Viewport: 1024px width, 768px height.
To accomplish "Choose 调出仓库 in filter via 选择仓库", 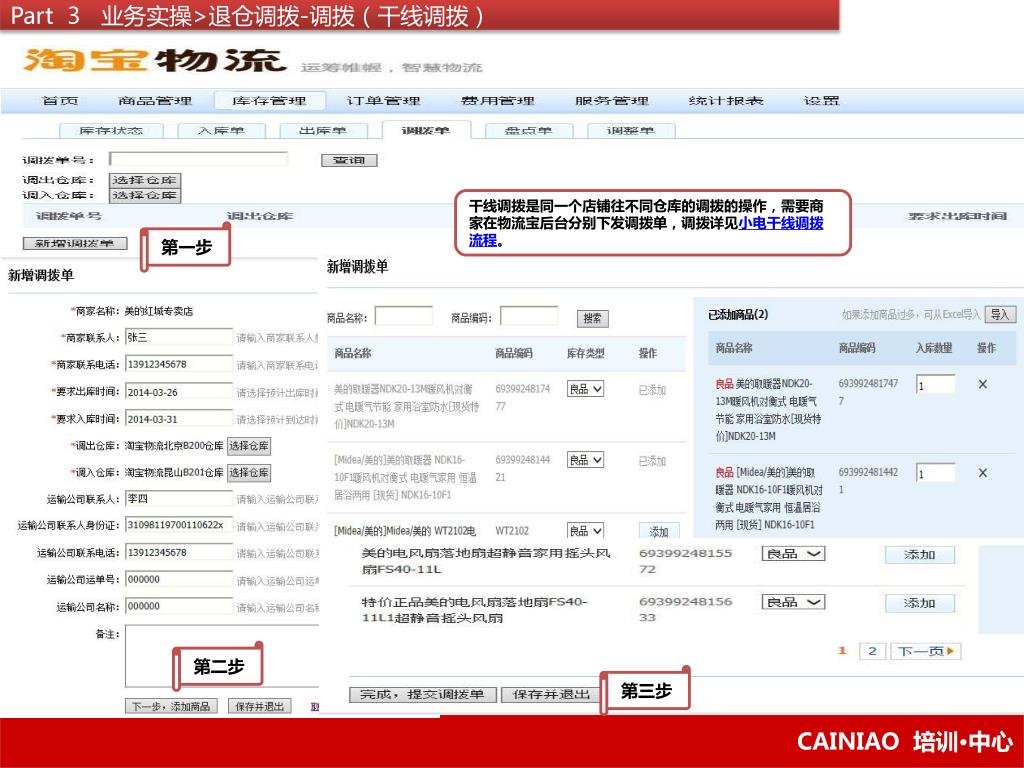I will click(144, 180).
